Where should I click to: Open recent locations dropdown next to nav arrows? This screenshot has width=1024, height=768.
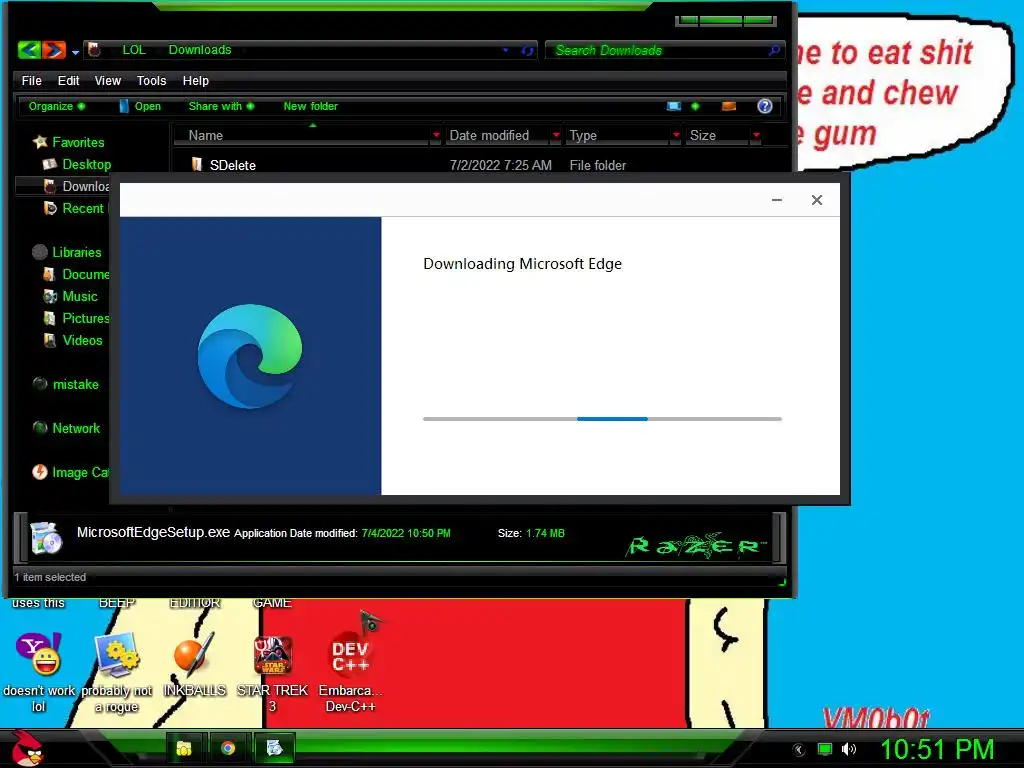[x=75, y=52]
